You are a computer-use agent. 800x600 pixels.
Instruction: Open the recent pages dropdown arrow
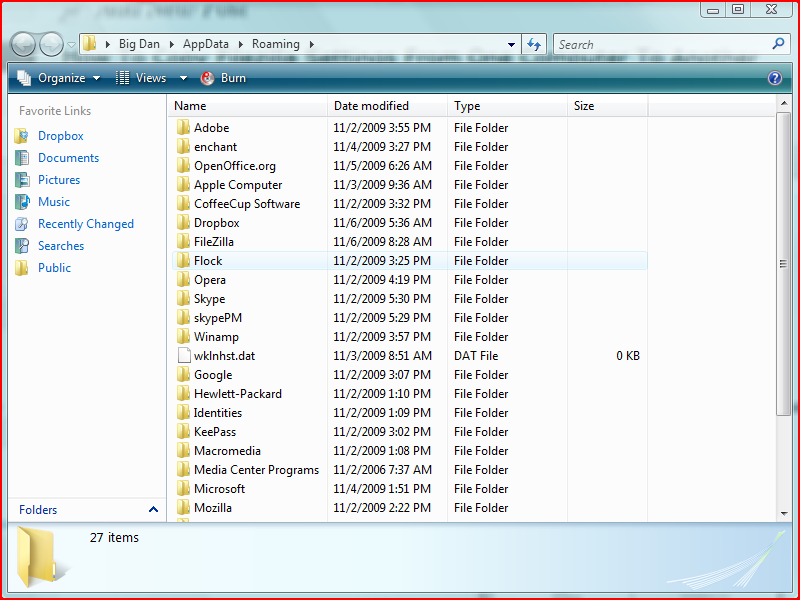pos(71,45)
